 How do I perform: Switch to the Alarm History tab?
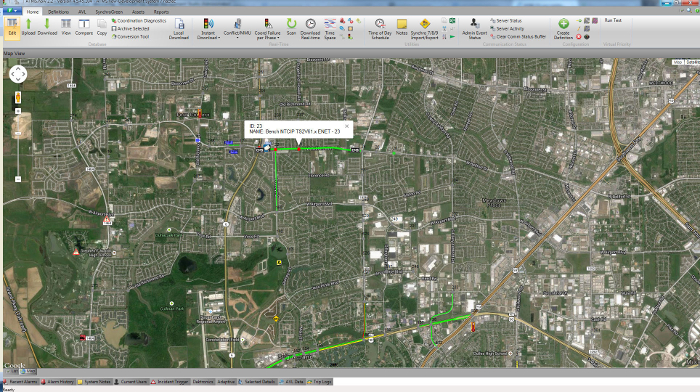(57, 382)
